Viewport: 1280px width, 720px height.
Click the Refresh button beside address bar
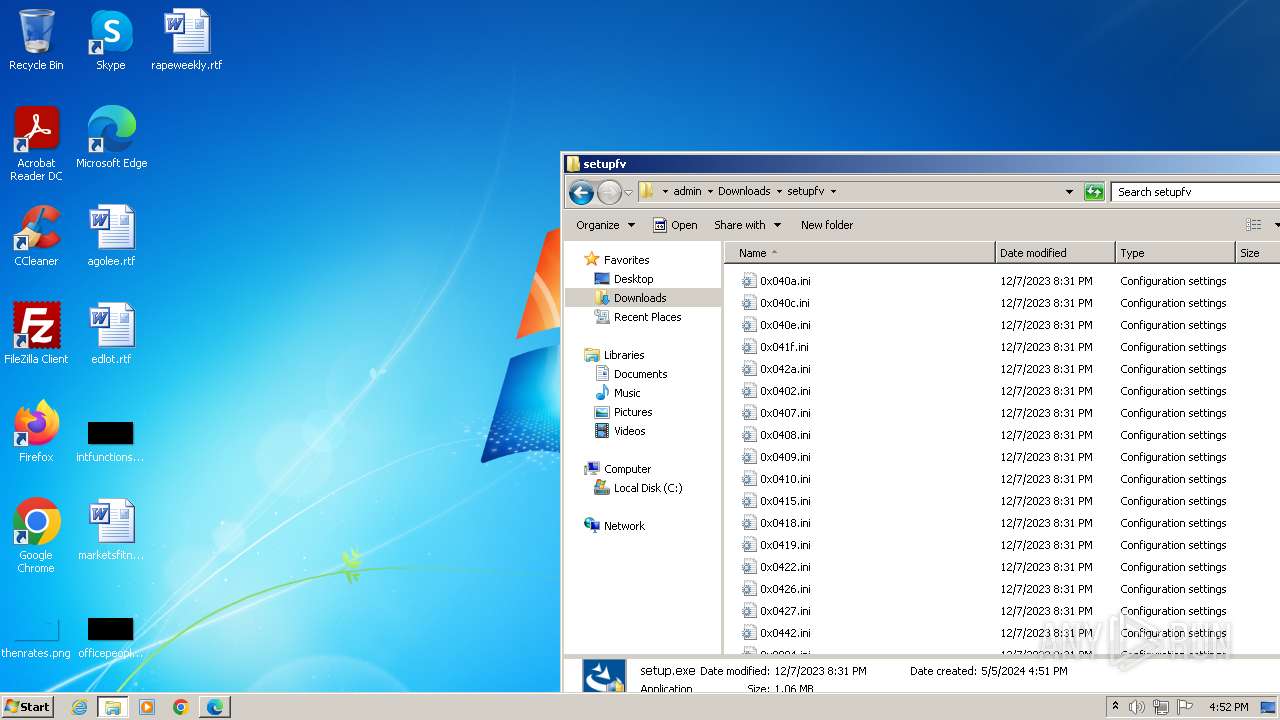point(1094,192)
